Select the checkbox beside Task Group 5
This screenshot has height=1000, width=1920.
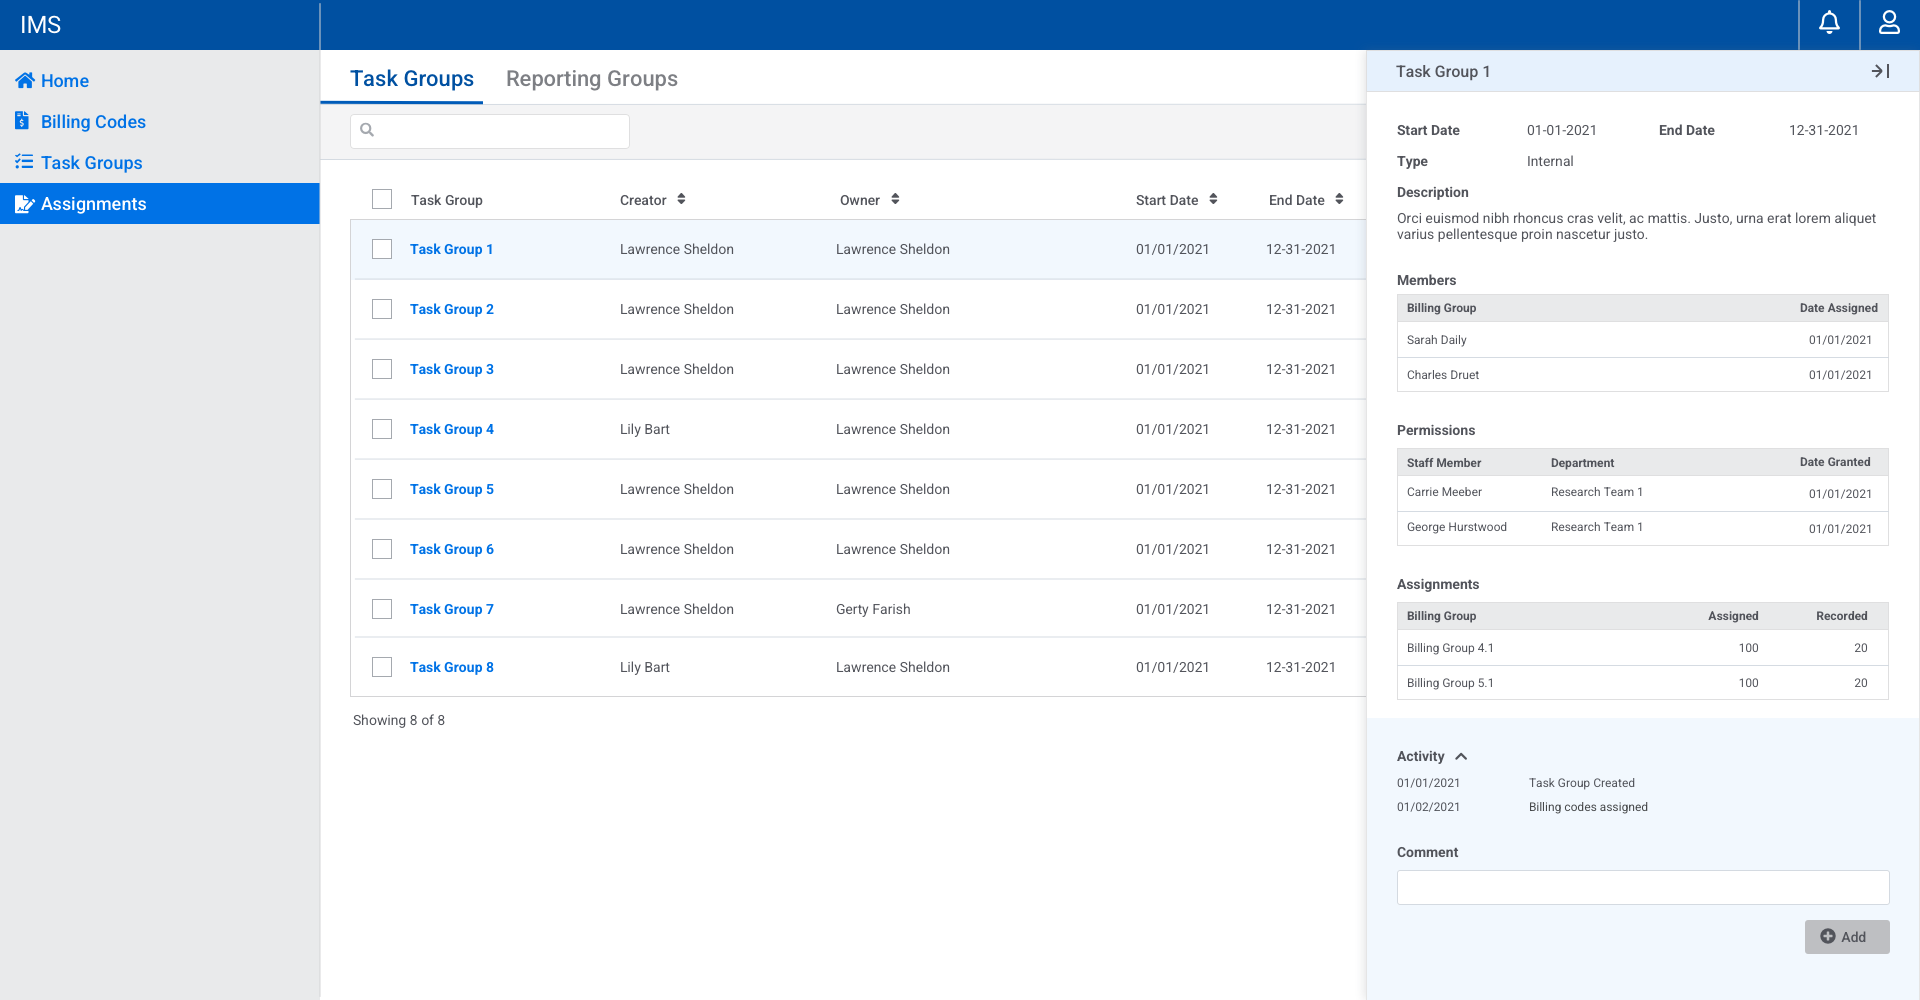pos(382,489)
